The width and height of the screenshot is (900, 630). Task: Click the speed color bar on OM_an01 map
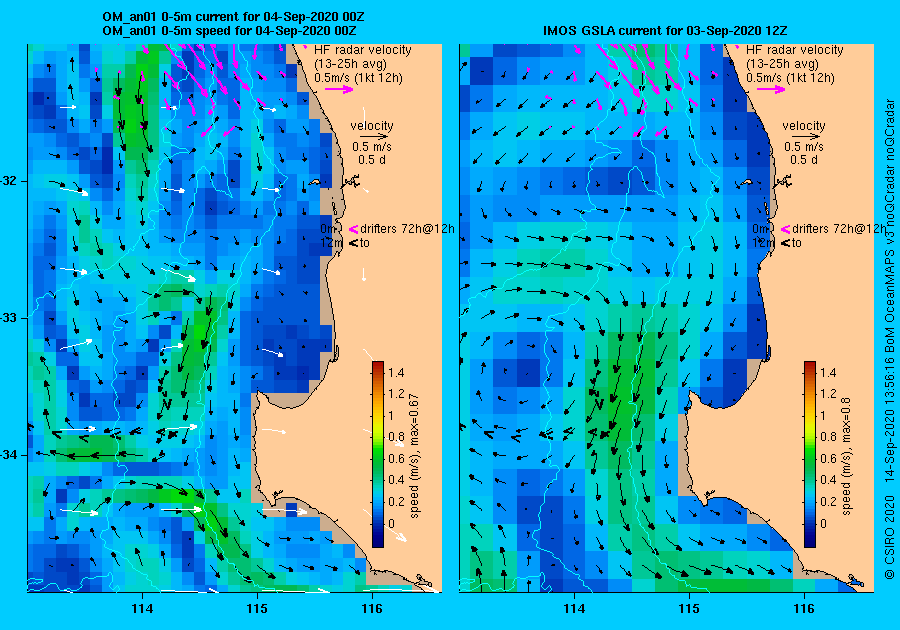[x=378, y=454]
